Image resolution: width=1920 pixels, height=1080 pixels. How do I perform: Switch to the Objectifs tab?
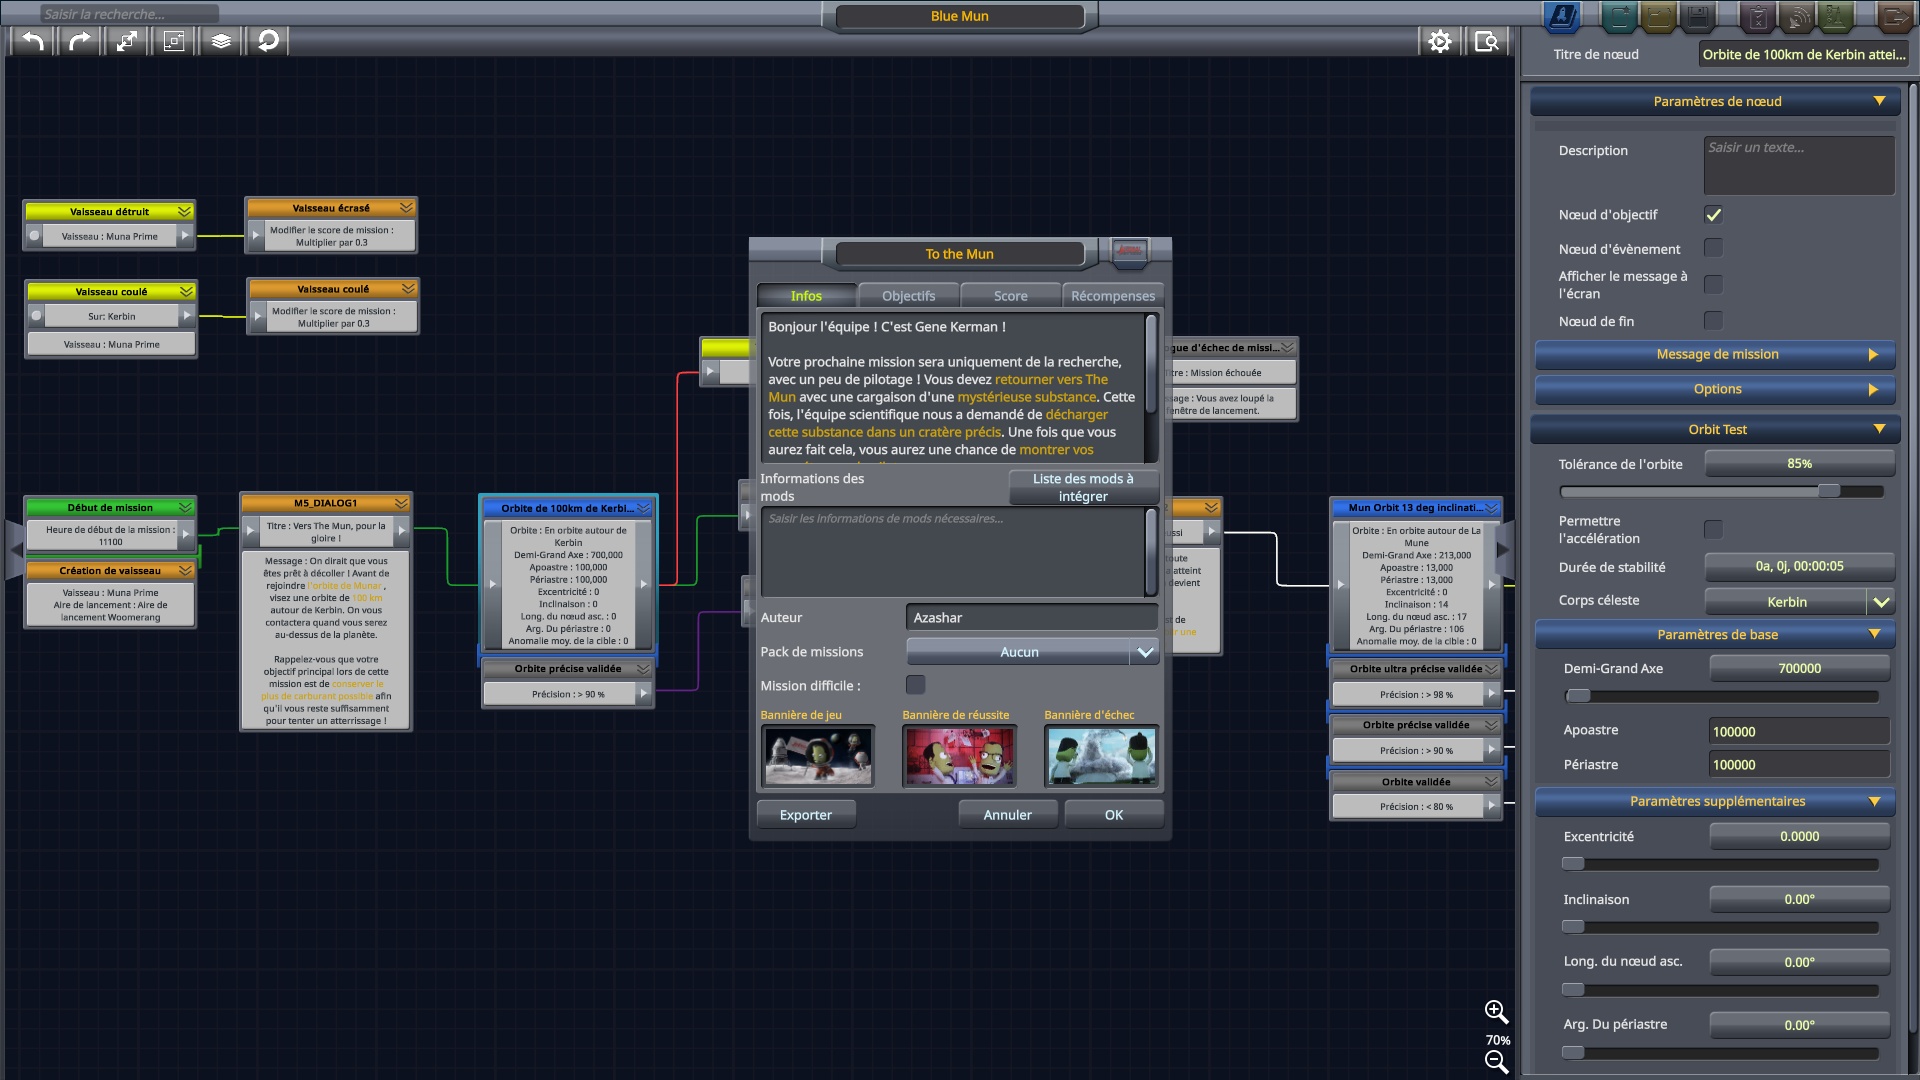pos(908,296)
